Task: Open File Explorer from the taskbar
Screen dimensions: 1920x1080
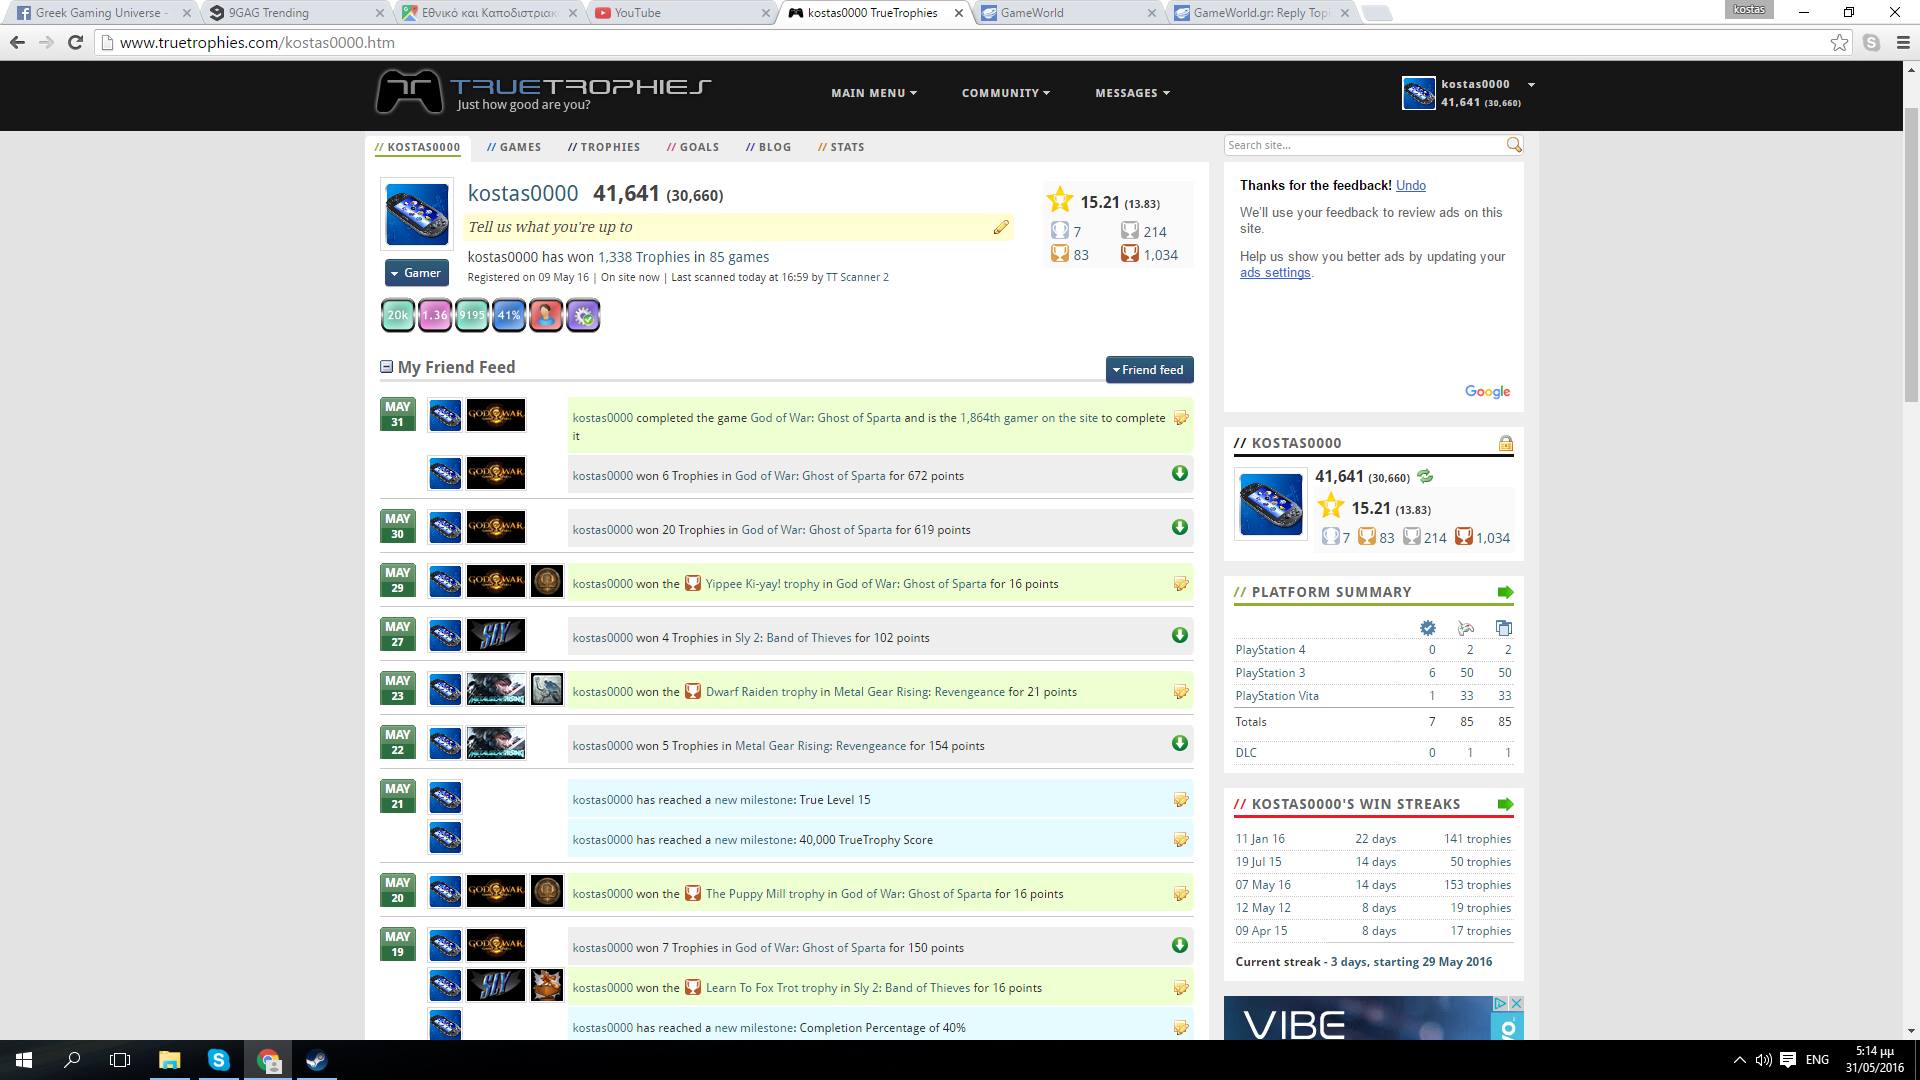Action: pyautogui.click(x=169, y=1060)
